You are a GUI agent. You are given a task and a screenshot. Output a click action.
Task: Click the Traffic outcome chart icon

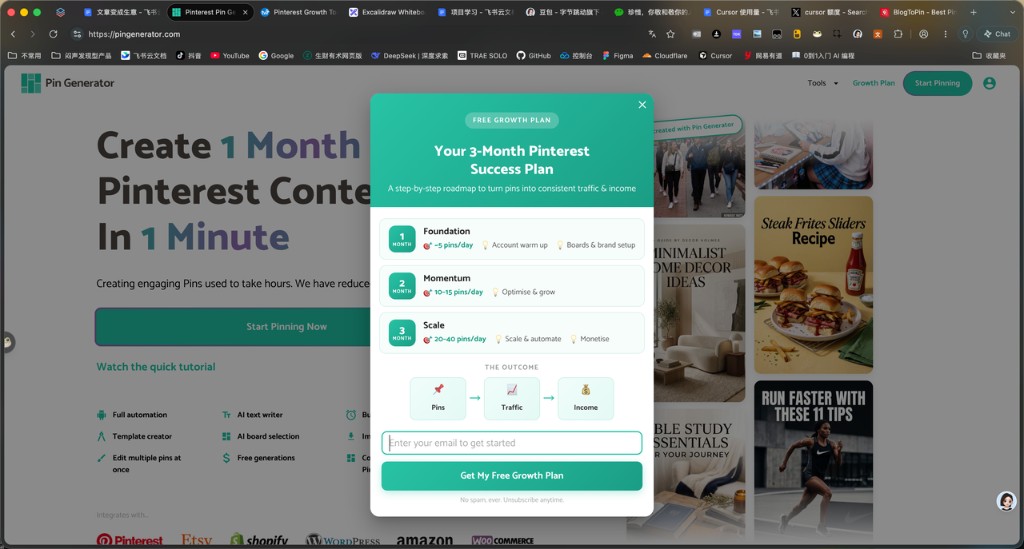(512, 390)
